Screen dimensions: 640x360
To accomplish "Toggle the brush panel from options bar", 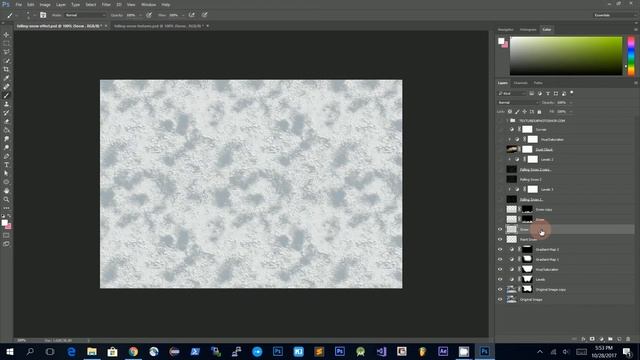I will pyautogui.click(x=43, y=15).
